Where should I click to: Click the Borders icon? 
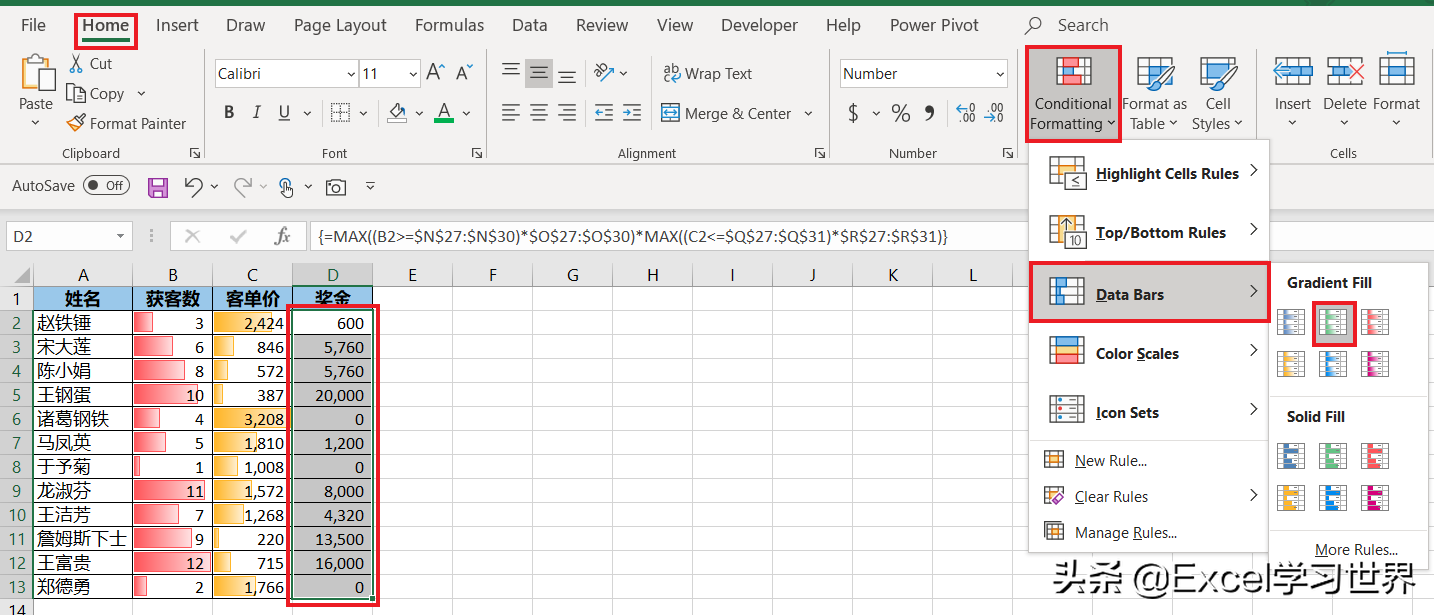340,113
